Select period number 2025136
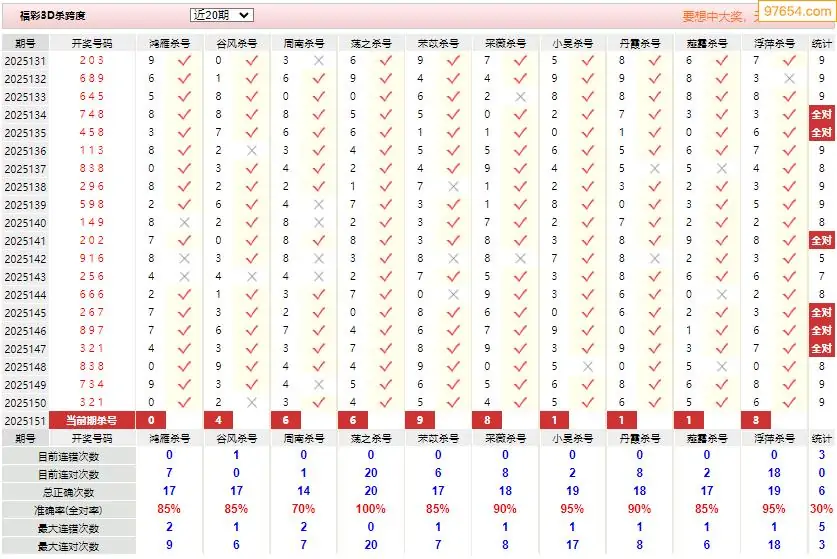Screen dimensions: 837x559 (x=25, y=151)
